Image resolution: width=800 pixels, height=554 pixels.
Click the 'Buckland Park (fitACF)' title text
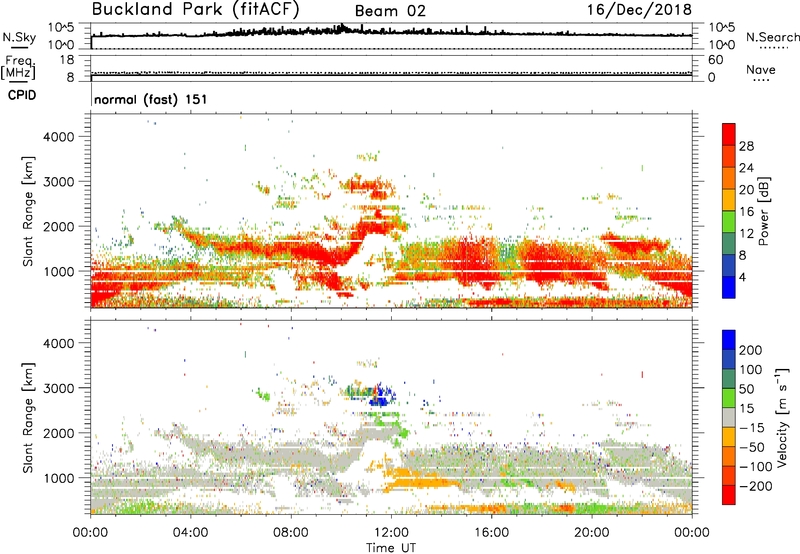[x=195, y=9]
